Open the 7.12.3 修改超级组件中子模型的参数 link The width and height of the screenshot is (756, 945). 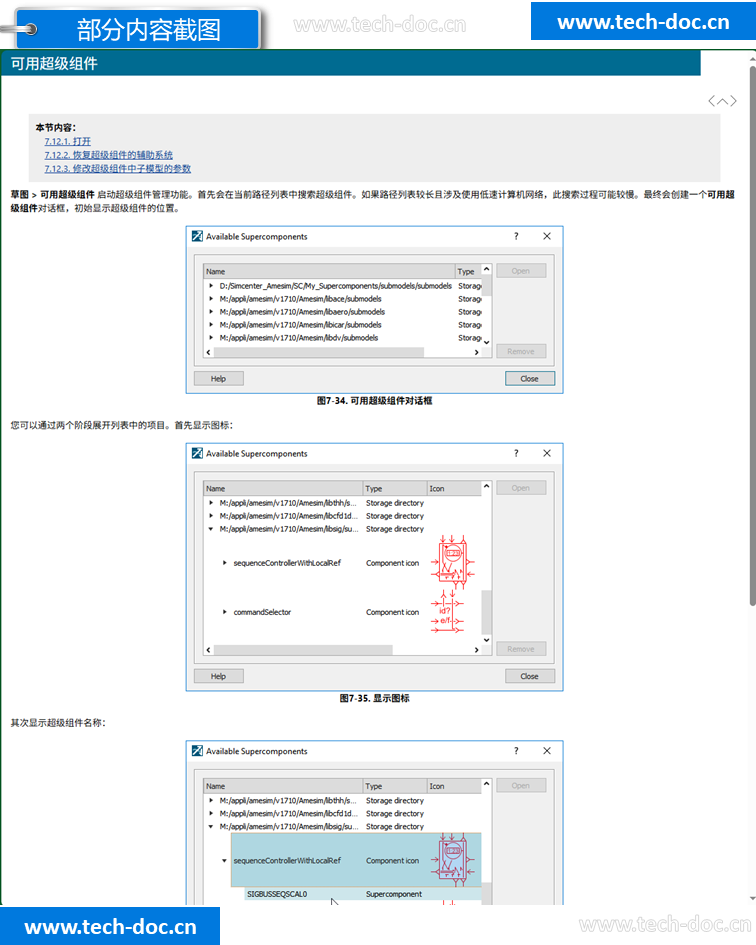(118, 169)
